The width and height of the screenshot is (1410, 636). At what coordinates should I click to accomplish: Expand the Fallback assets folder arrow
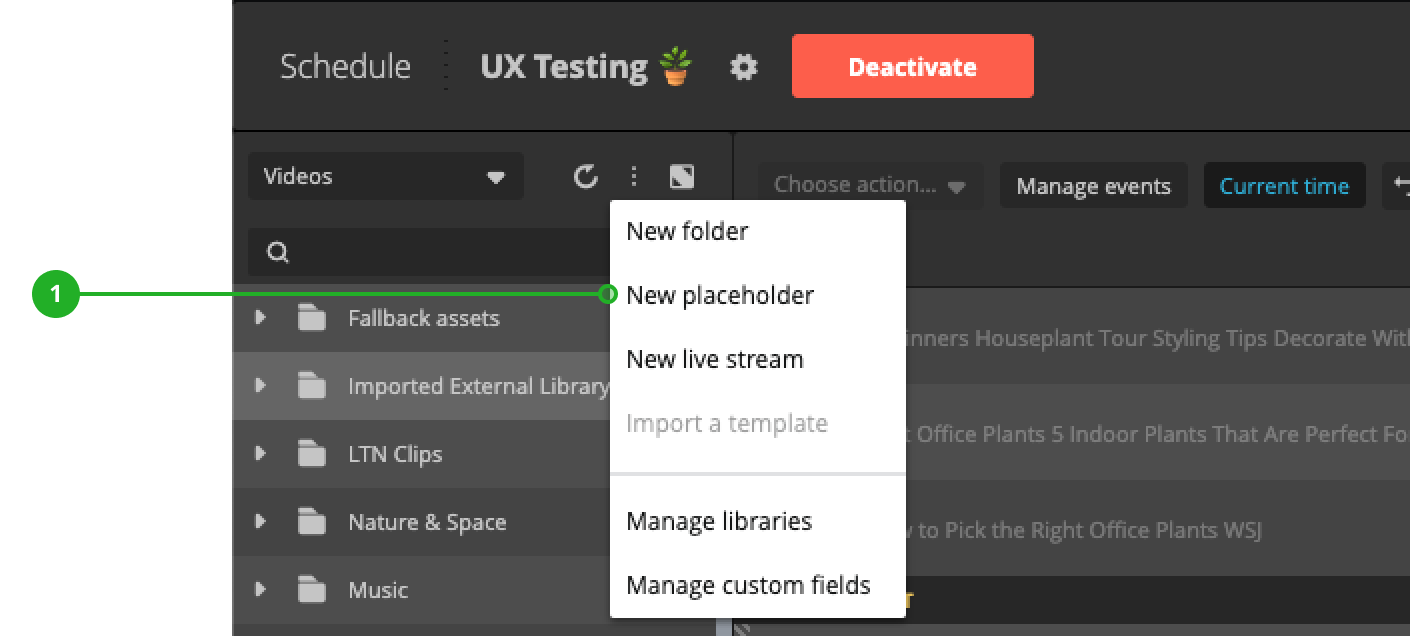click(261, 318)
